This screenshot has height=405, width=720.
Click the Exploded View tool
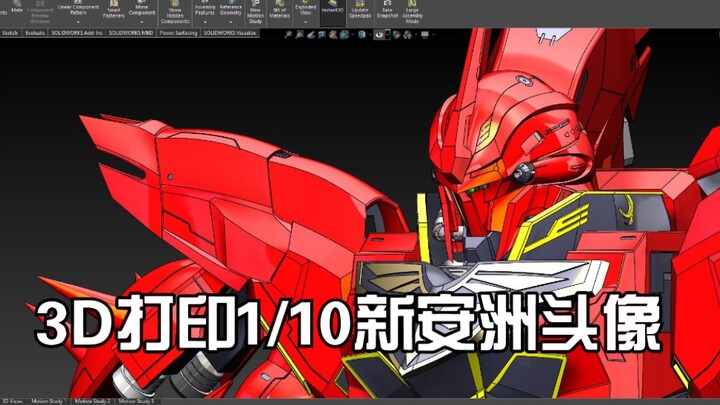305,9
